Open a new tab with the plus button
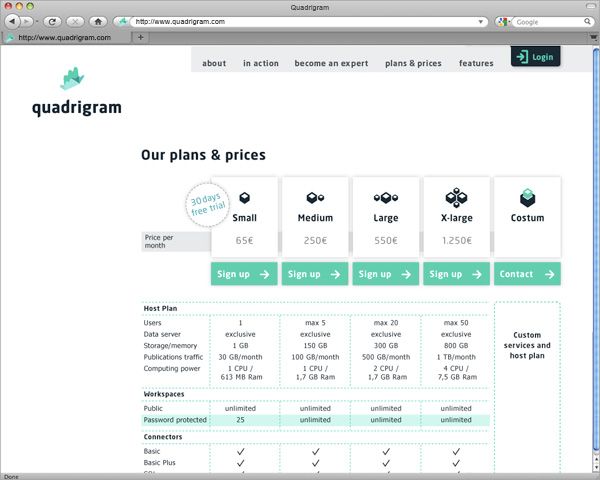This screenshot has height=480, width=600. 140,37
